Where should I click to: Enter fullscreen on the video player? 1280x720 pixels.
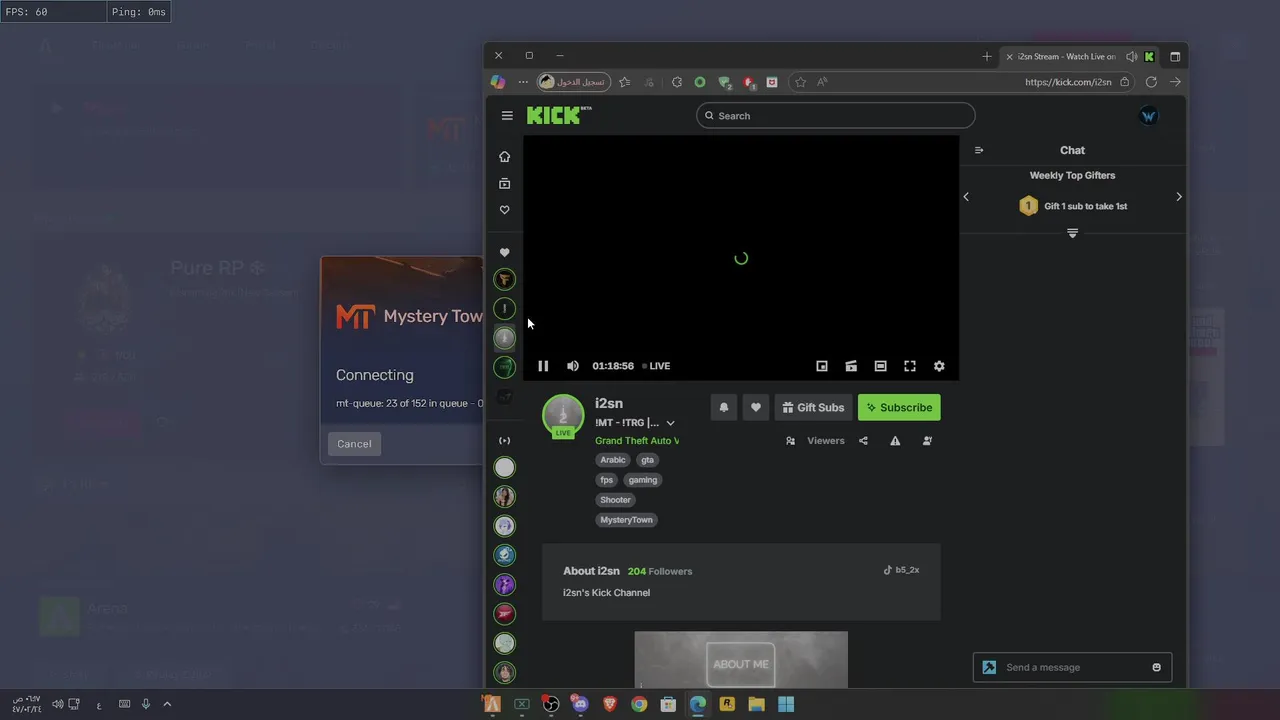point(910,366)
